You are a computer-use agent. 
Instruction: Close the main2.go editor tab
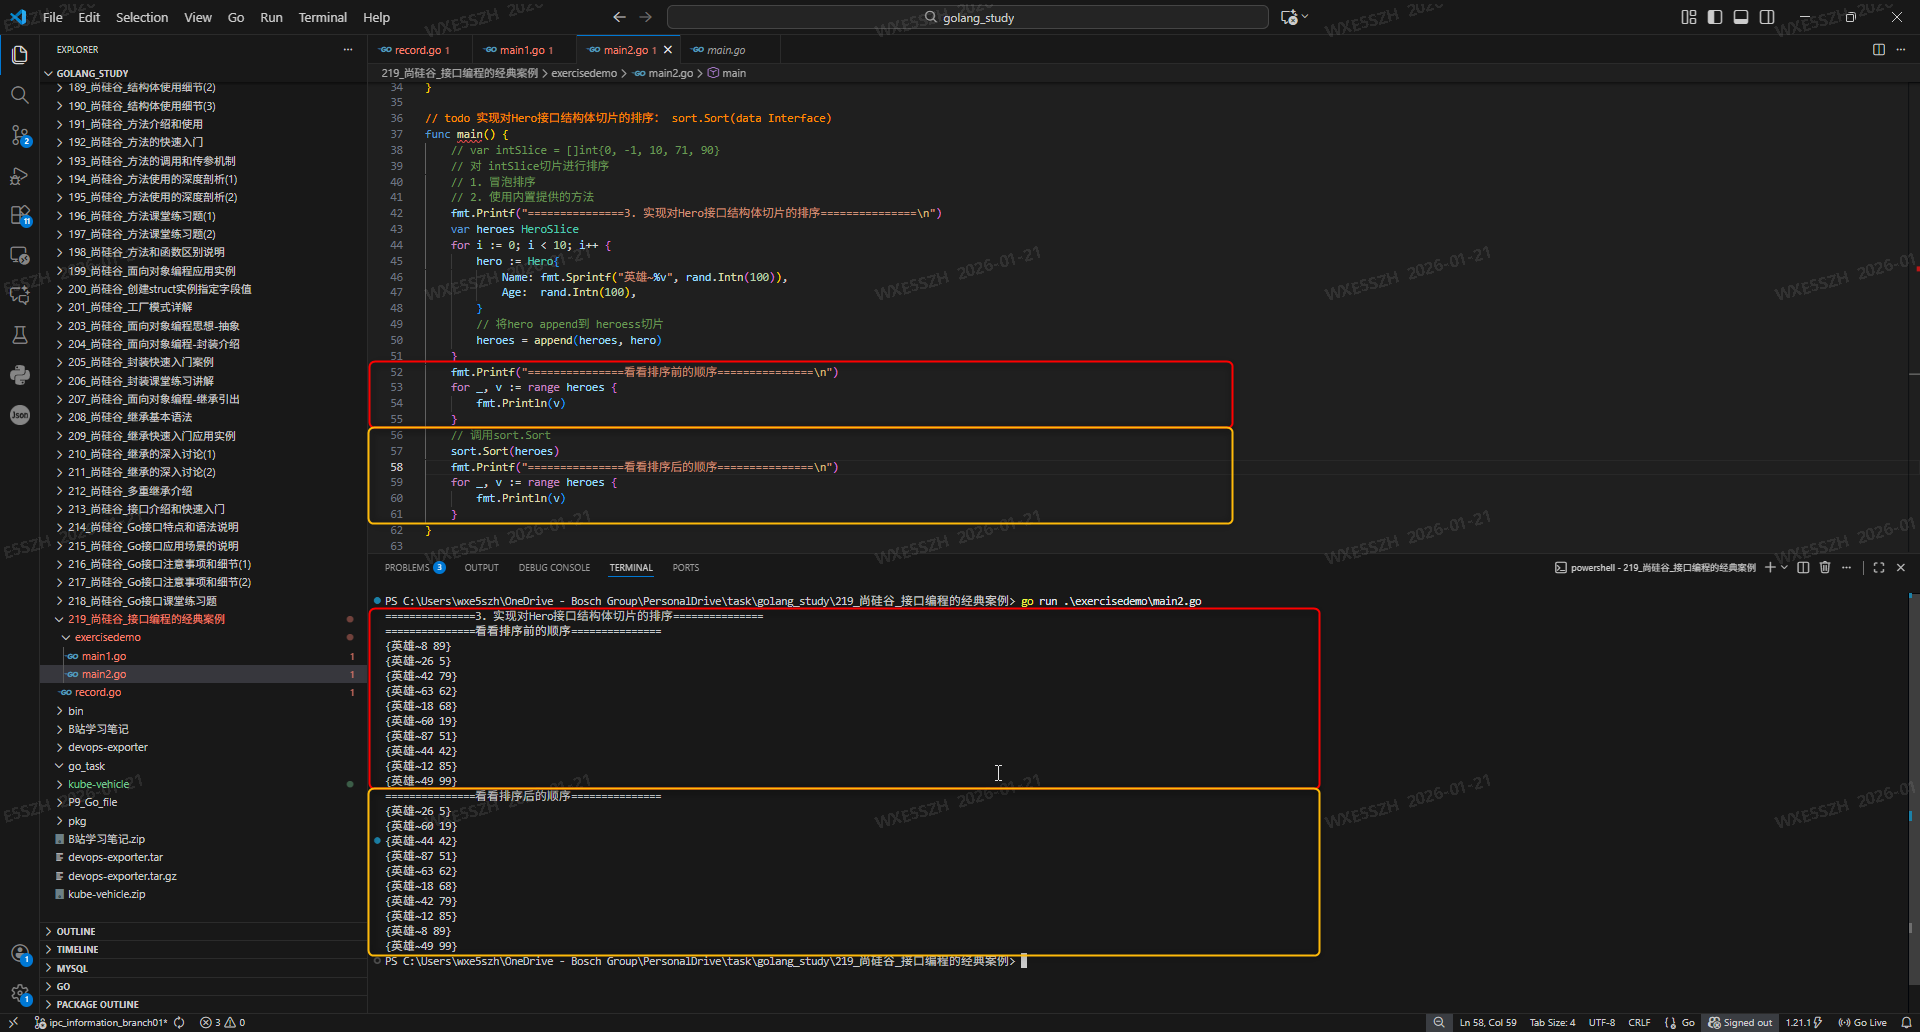coord(668,50)
